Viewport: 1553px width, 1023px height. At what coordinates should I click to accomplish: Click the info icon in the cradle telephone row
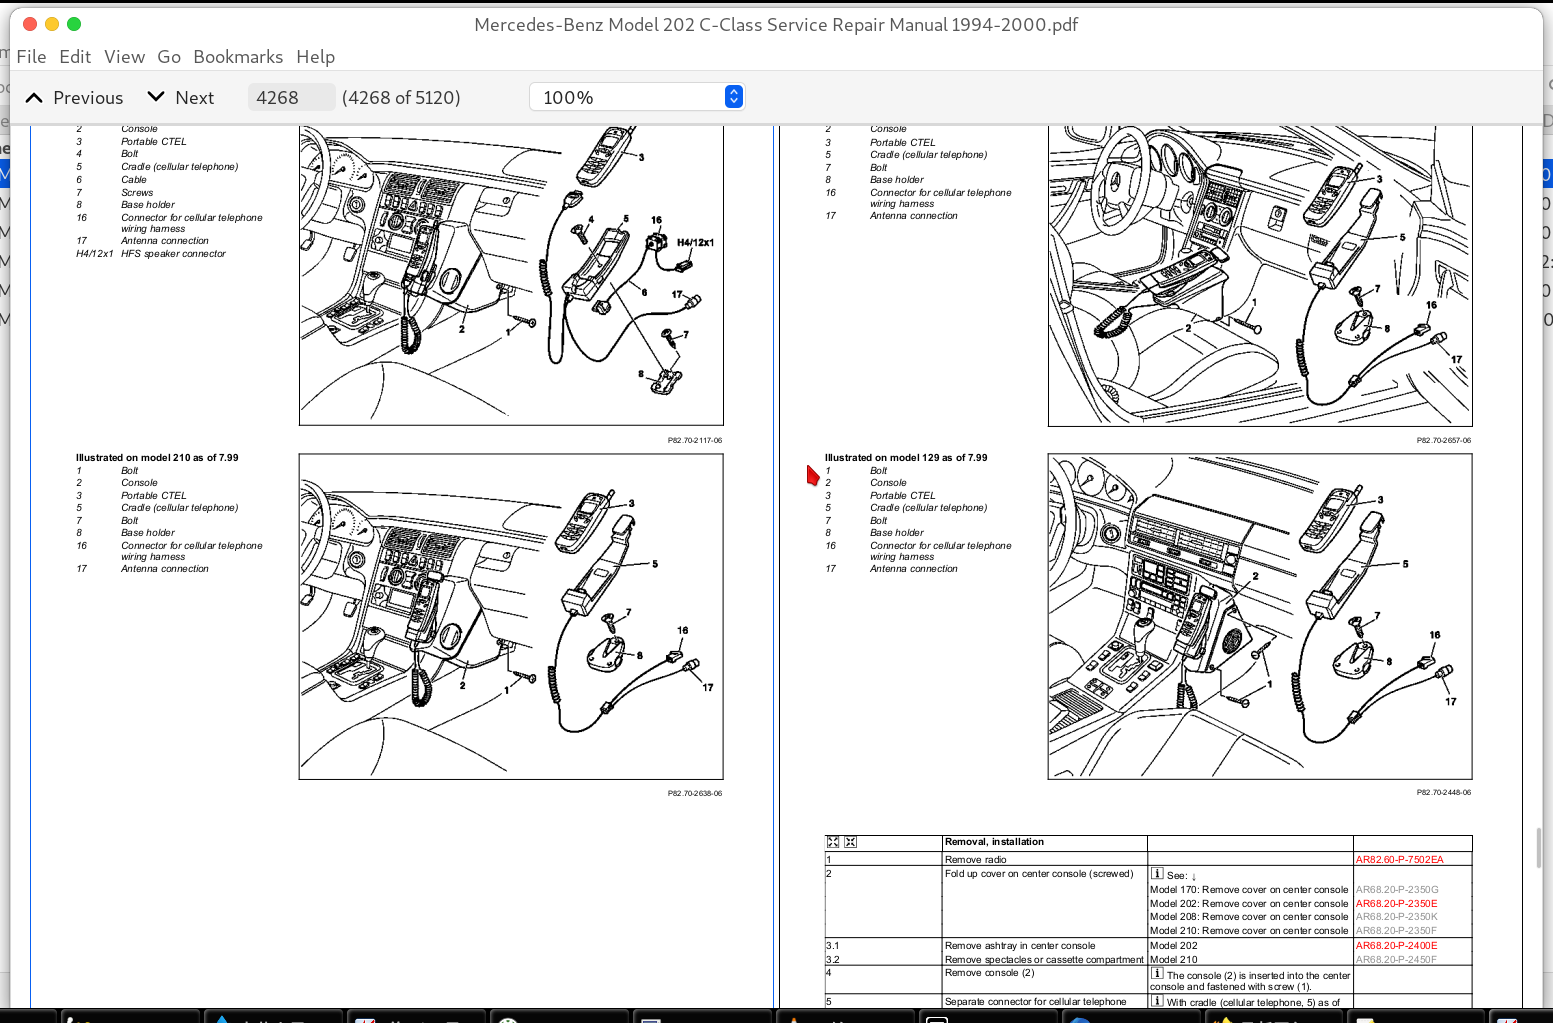(1157, 1001)
